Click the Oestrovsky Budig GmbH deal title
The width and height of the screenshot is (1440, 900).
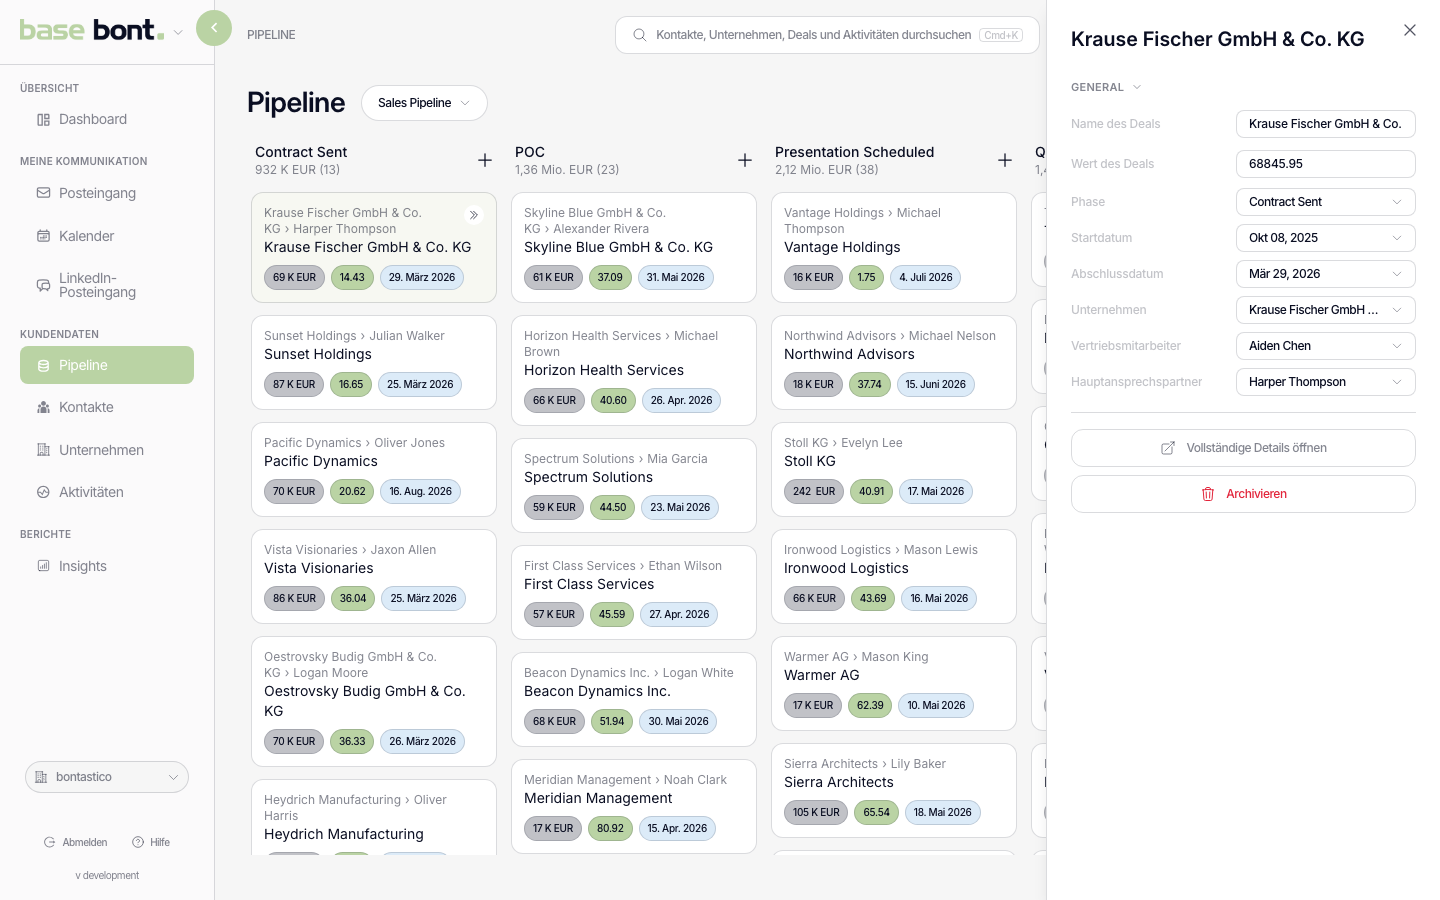365,701
